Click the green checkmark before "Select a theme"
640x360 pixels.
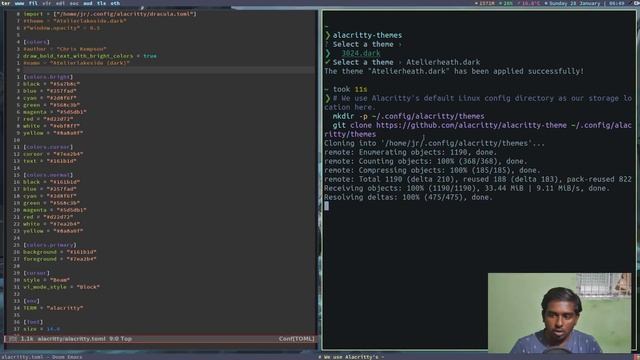pos(327,62)
